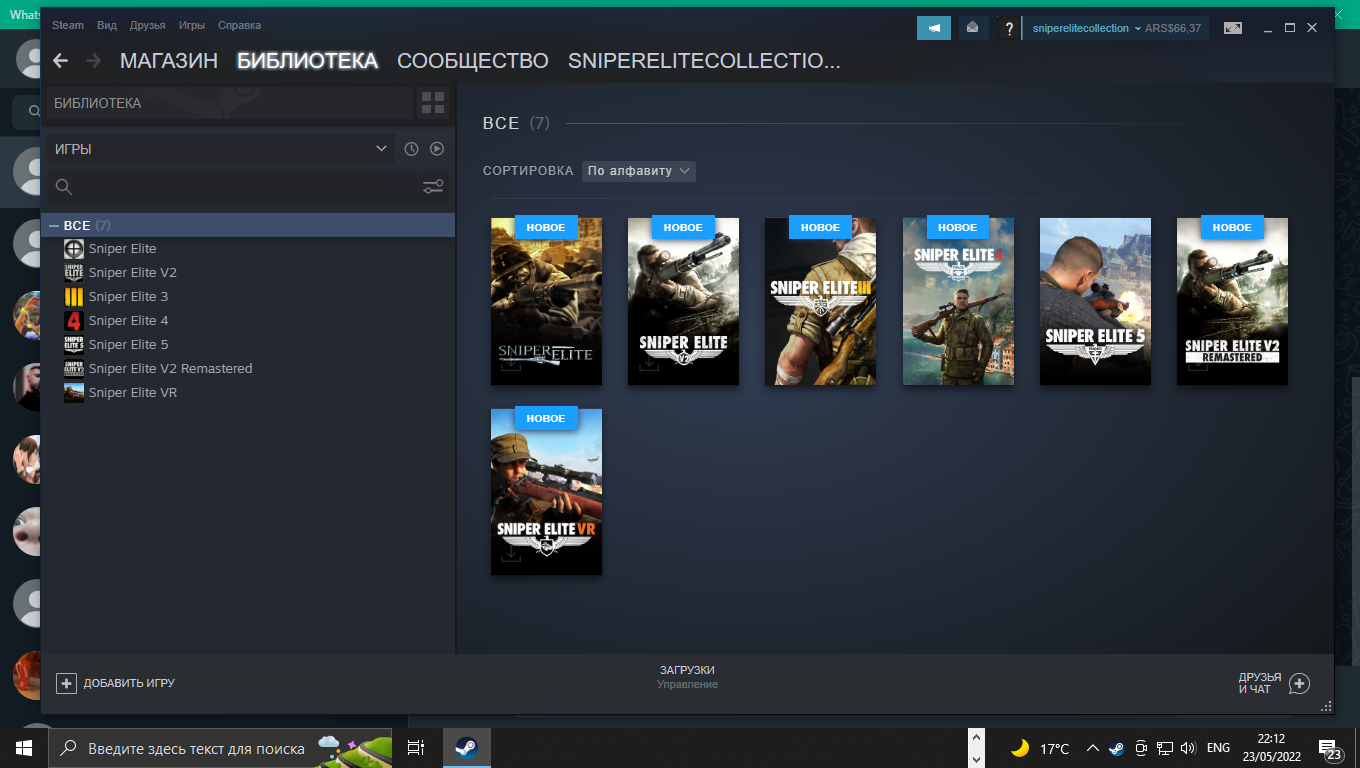Image resolution: width=1360 pixels, height=768 pixels.
Task: Select Sniper Elite V2 Remastered in list
Action: 170,368
